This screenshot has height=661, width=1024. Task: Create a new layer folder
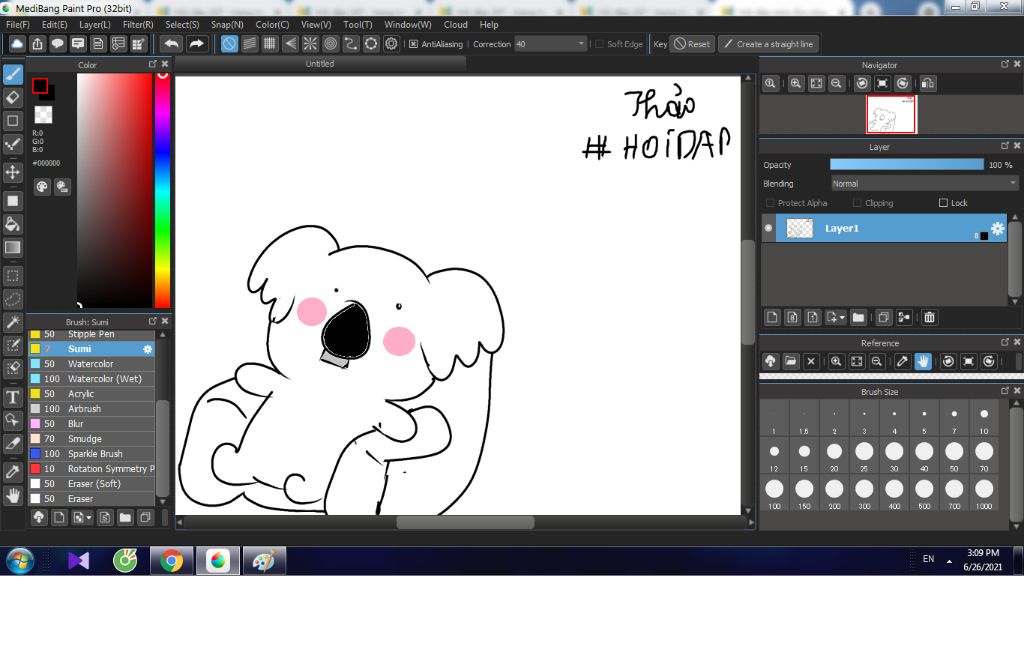pos(858,317)
